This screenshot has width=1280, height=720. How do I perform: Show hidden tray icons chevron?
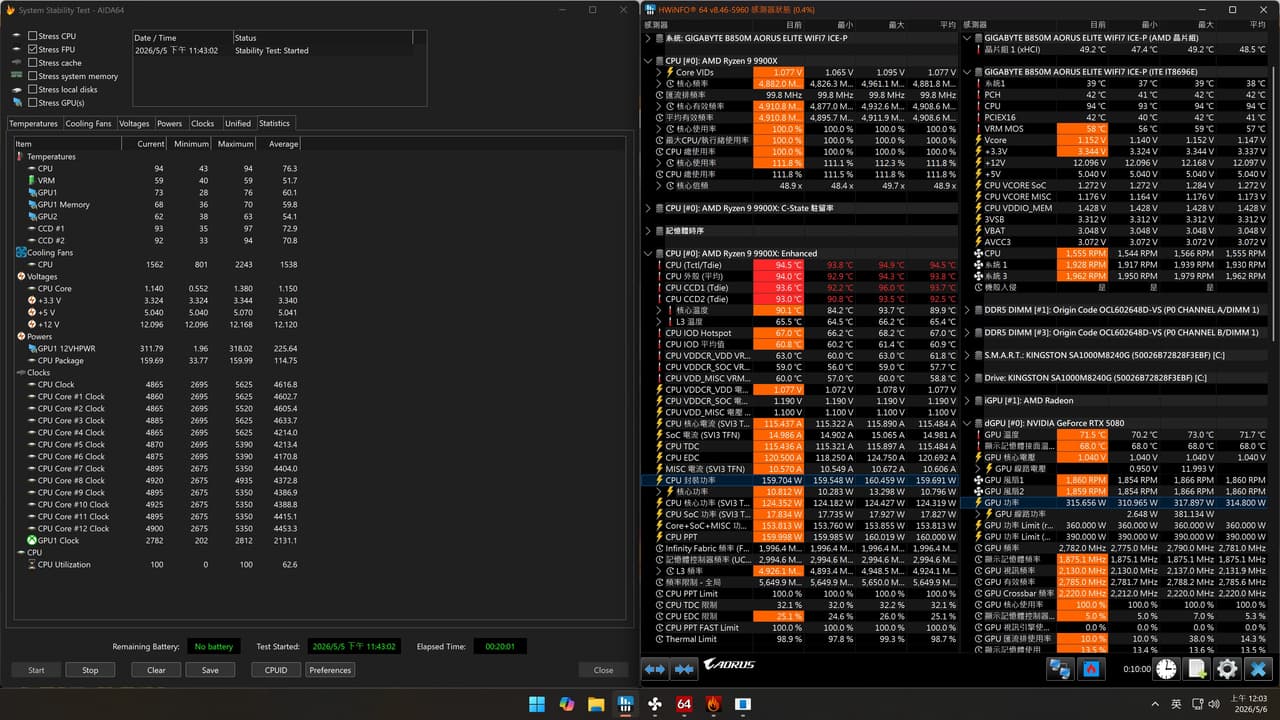[x=1156, y=703]
